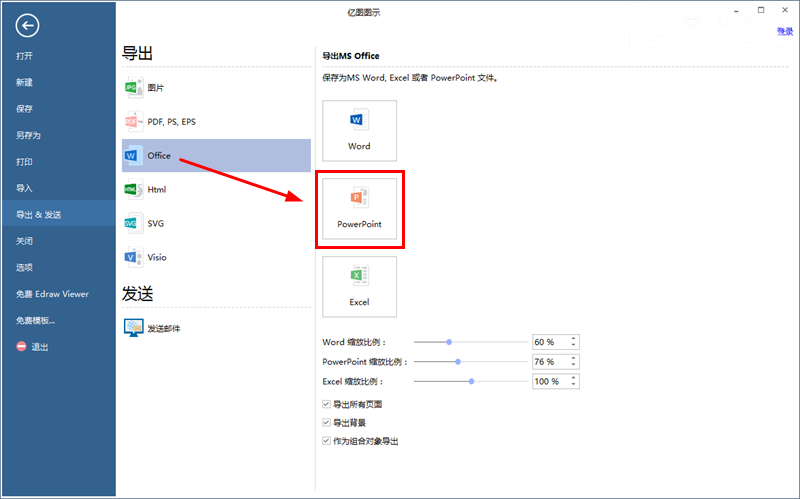Toggle the 导出背景 checkbox
Viewport: 800px width, 499px height.
327,422
